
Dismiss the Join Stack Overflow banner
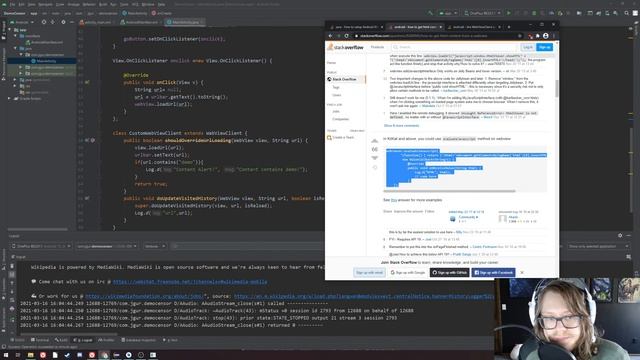522,272
